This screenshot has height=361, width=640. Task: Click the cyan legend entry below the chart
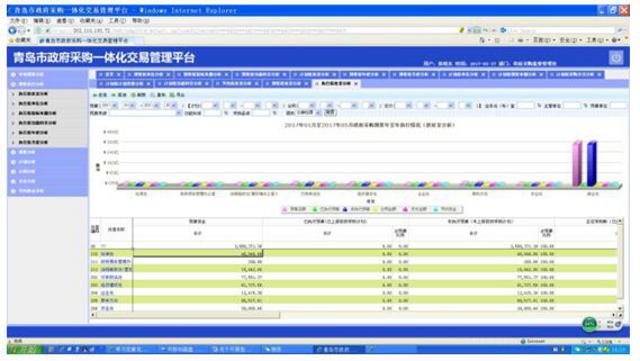446,209
